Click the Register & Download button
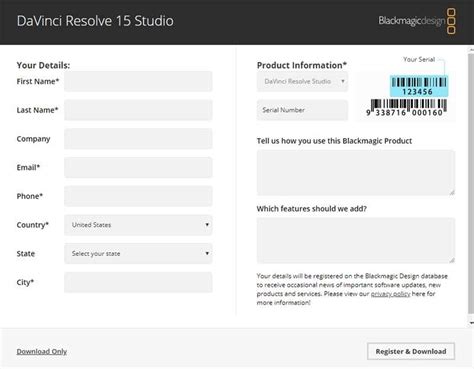Image resolution: width=474 pixels, height=369 pixels. click(411, 351)
